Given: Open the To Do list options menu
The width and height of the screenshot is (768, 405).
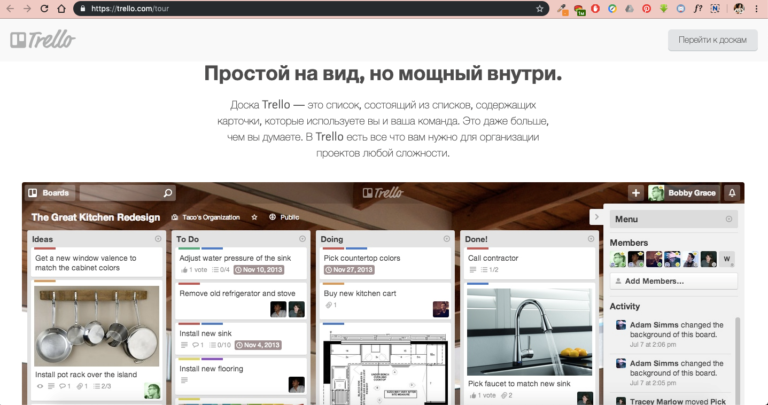Looking at the screenshot, I should pos(302,239).
